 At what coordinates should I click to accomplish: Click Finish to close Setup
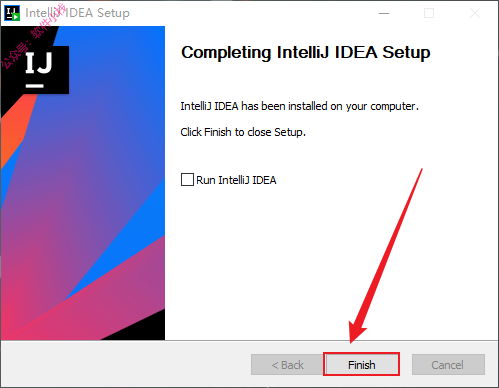coord(361,364)
